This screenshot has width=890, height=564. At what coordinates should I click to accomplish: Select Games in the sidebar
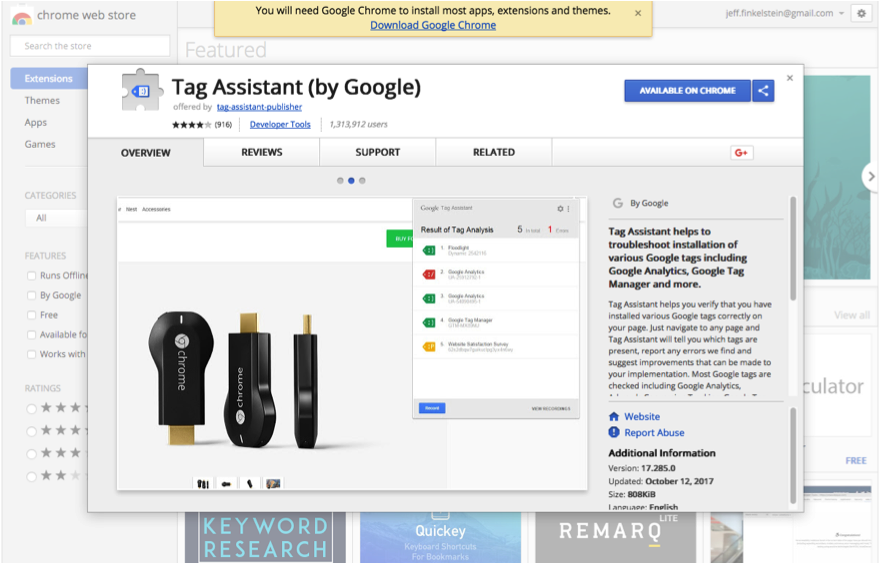coord(40,144)
